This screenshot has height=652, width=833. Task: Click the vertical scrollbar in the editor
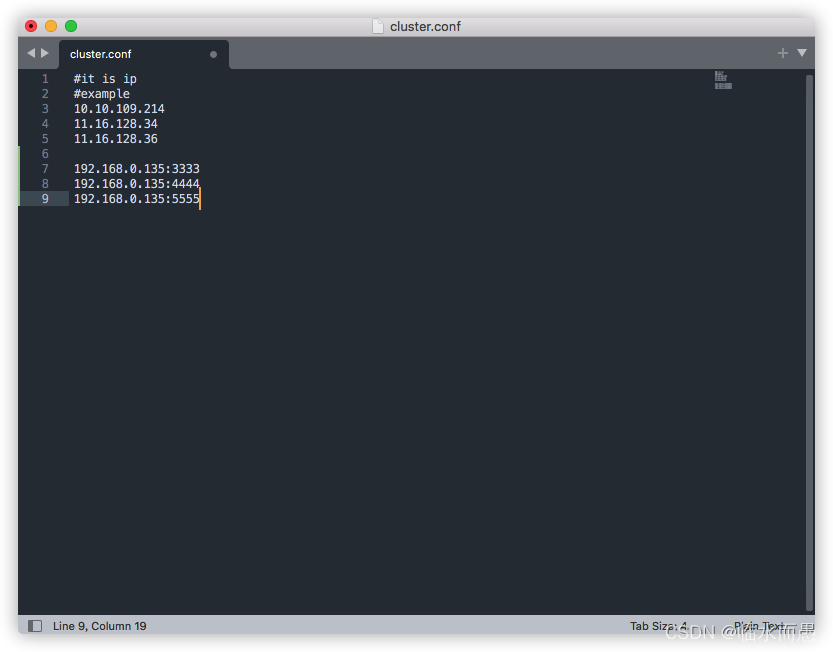point(810,343)
